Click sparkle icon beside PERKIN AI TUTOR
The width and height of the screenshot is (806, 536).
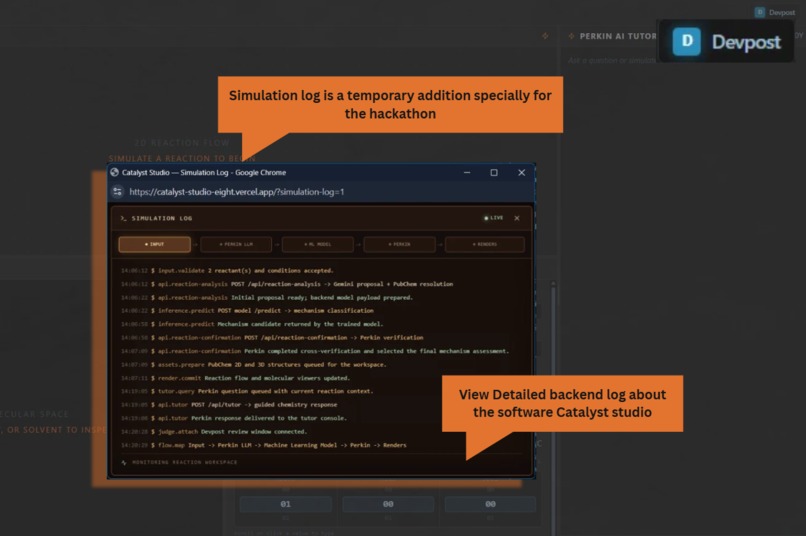click(x=572, y=36)
